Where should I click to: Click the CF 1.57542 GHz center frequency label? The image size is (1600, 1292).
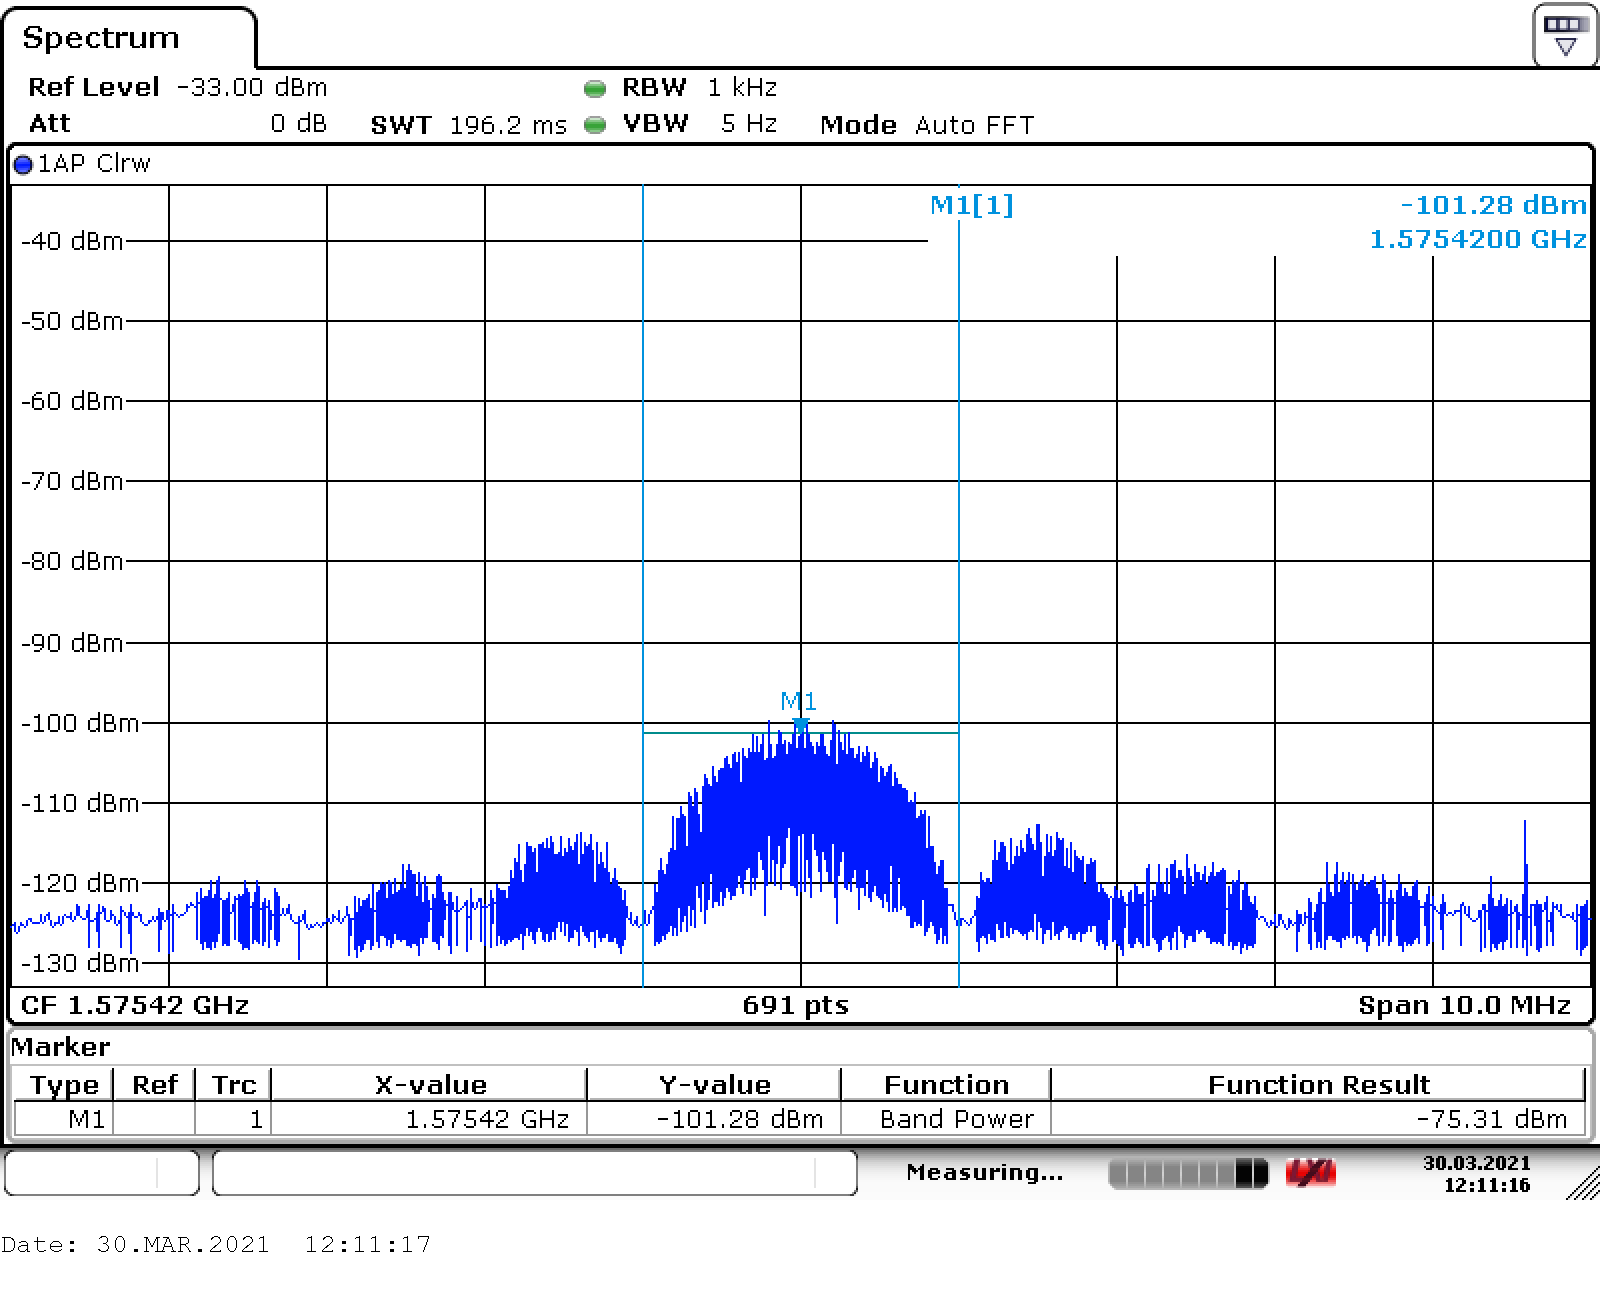pos(135,1005)
